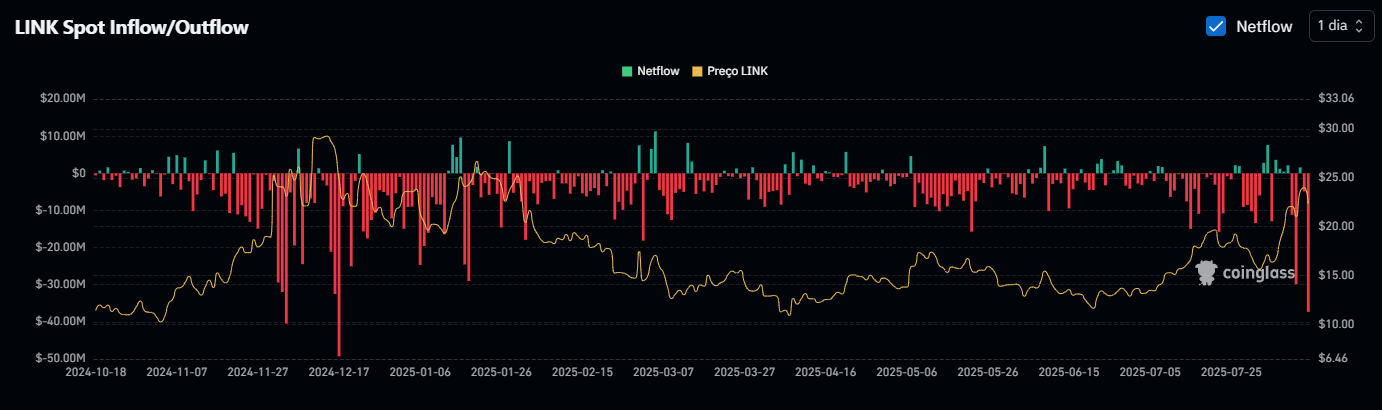Click the $25.00 price axis label
The image size is (1382, 410).
pos(1336,177)
